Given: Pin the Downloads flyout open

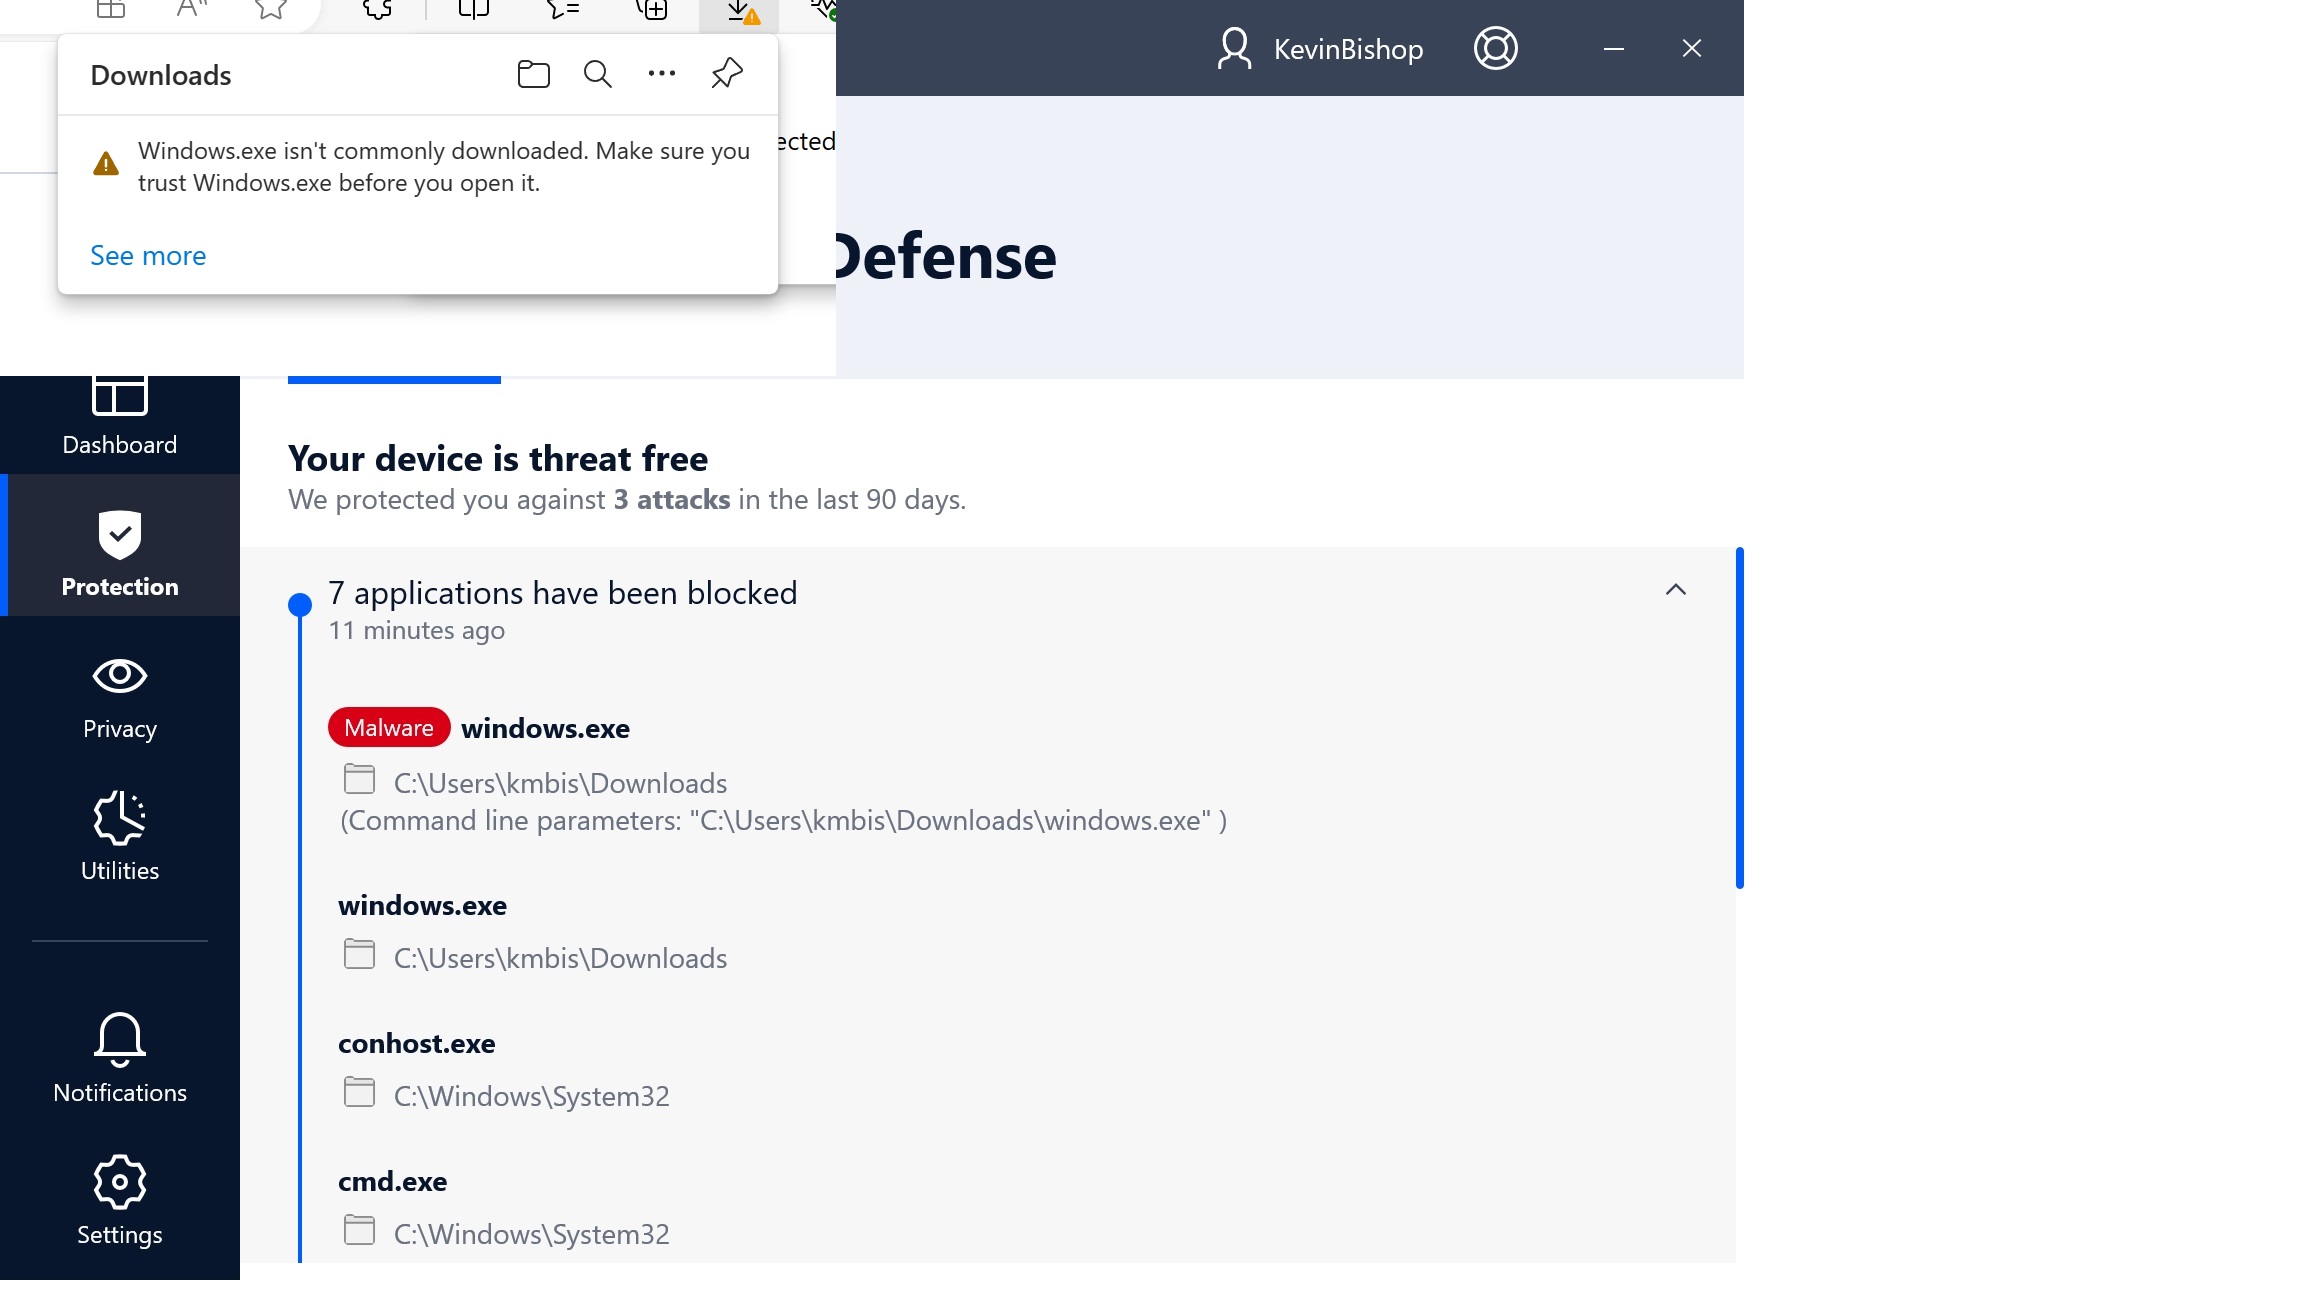Looking at the screenshot, I should coord(726,73).
